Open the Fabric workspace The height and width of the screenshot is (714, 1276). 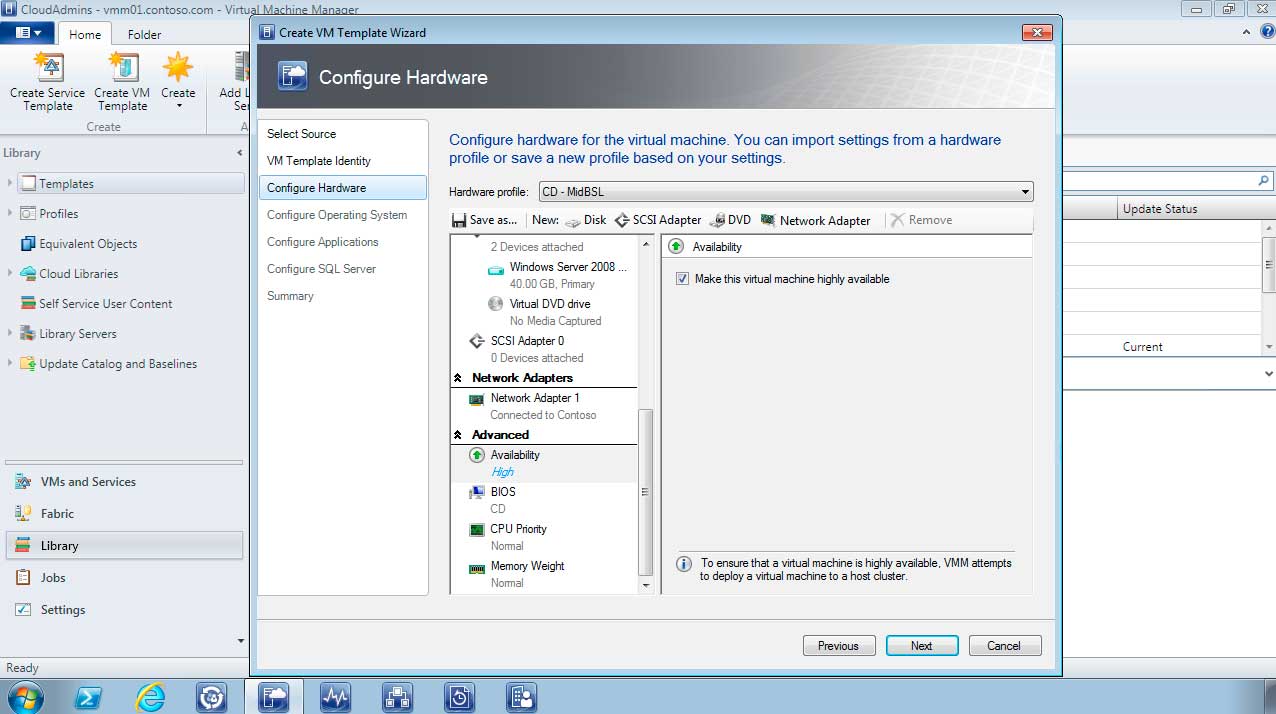[124, 514]
